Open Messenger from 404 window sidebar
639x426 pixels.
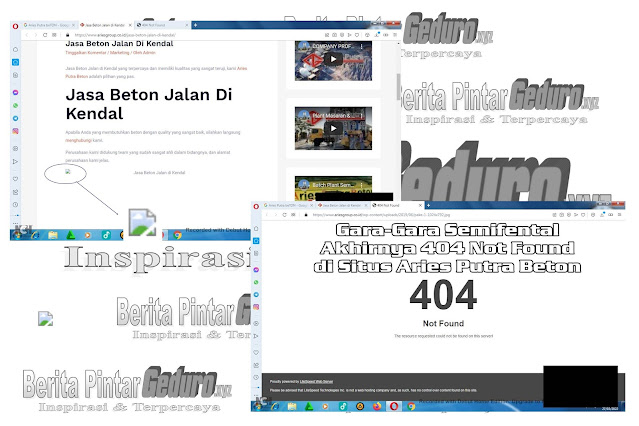point(256,270)
